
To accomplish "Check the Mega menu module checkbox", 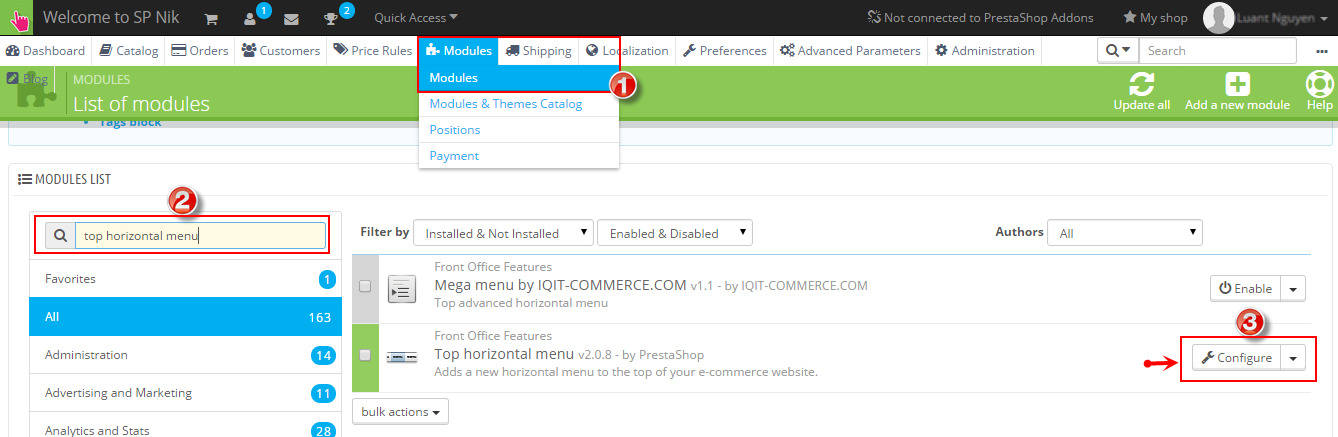I will (x=365, y=286).
